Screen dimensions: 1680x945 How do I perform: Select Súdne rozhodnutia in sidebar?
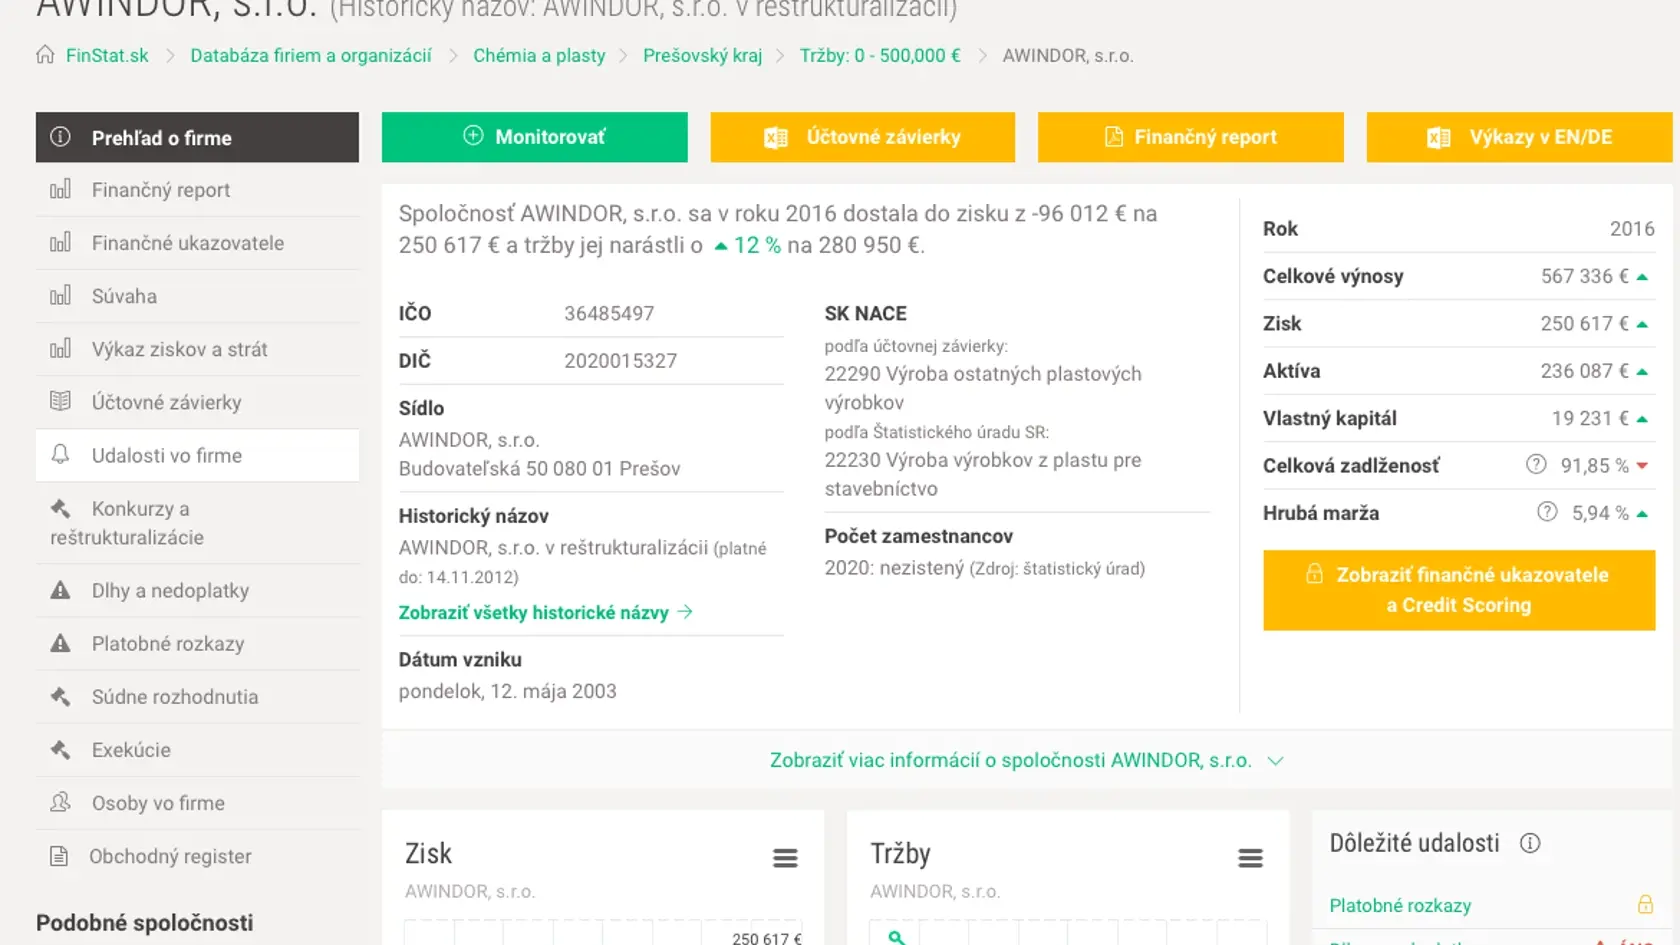[x=197, y=696]
